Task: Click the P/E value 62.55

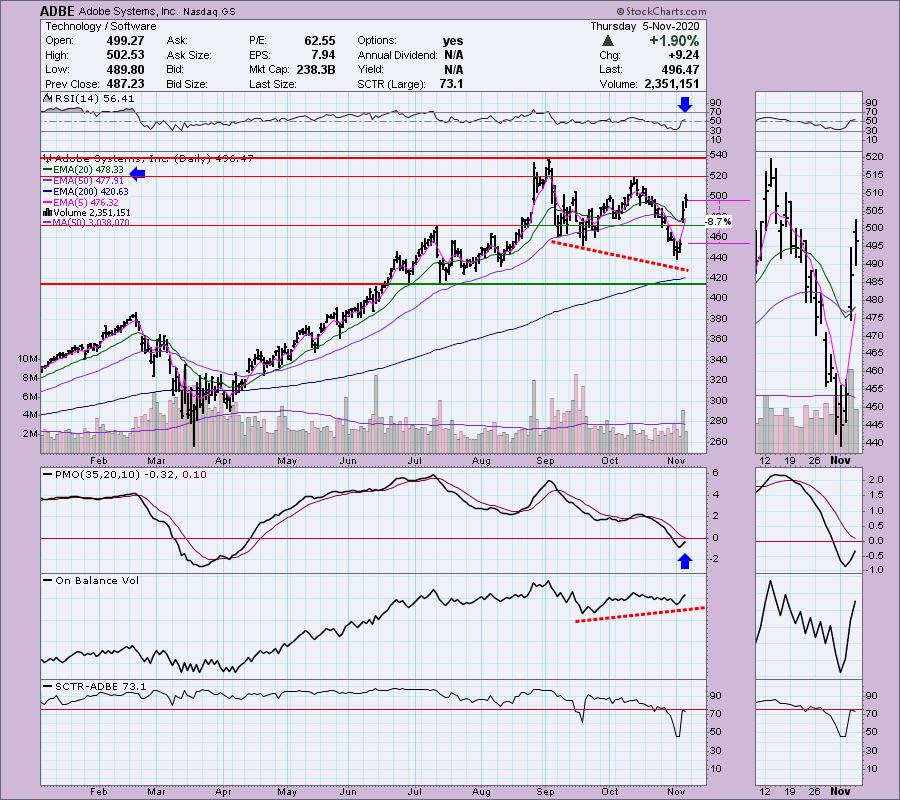Action: click(320, 41)
